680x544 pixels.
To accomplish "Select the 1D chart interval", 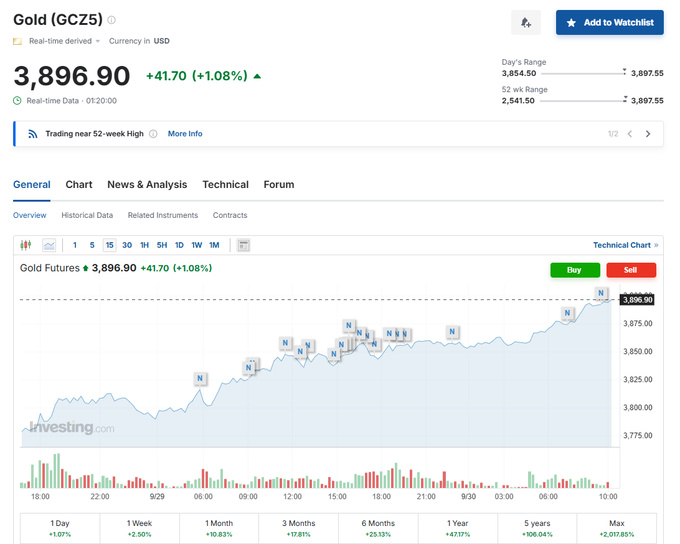I will (179, 245).
